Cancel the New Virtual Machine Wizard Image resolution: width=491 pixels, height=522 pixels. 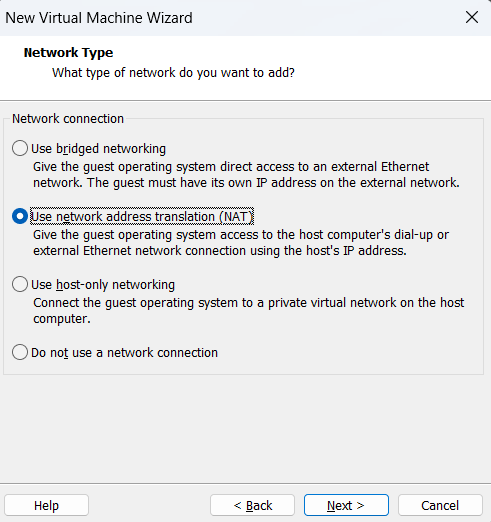(x=440, y=505)
